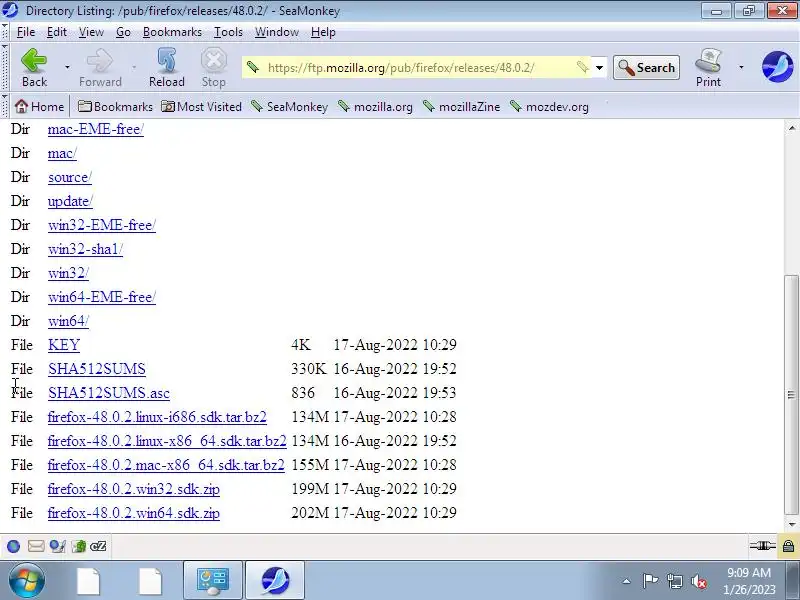
Task: Open the Window menu
Action: click(x=277, y=32)
